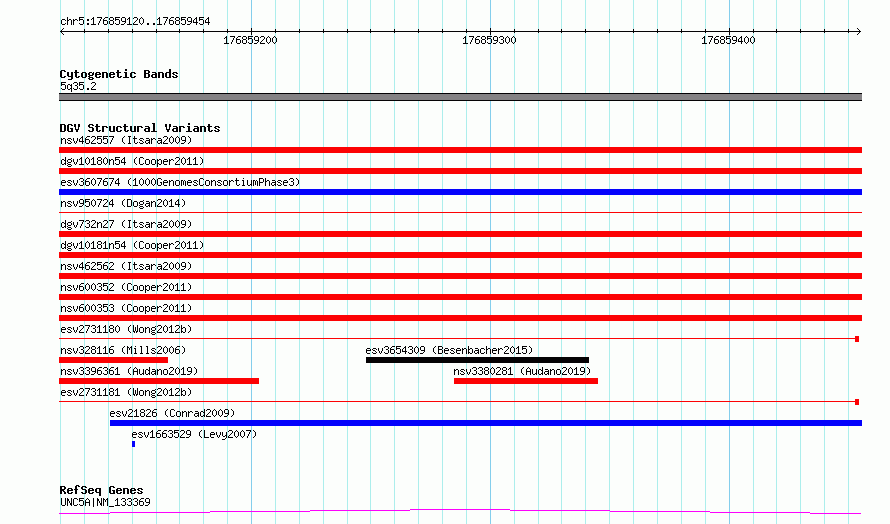
Task: Open variant nsv462562 (Itsara2009)
Action: (x=126, y=266)
